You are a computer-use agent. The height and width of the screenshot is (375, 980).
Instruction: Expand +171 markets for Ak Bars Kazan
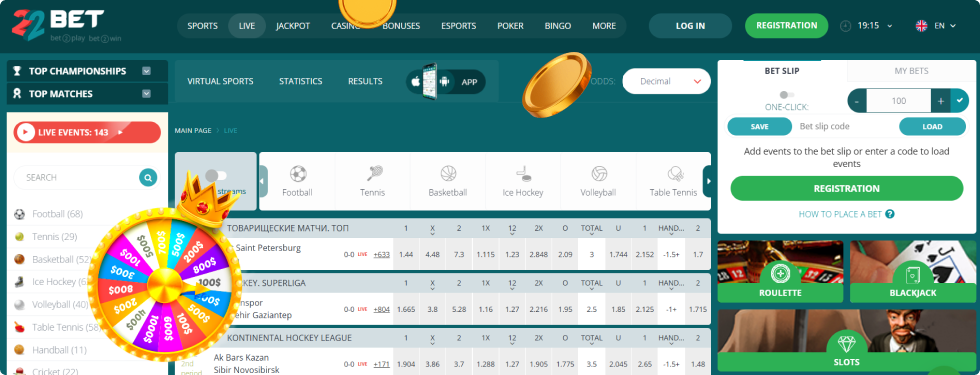[x=381, y=364]
